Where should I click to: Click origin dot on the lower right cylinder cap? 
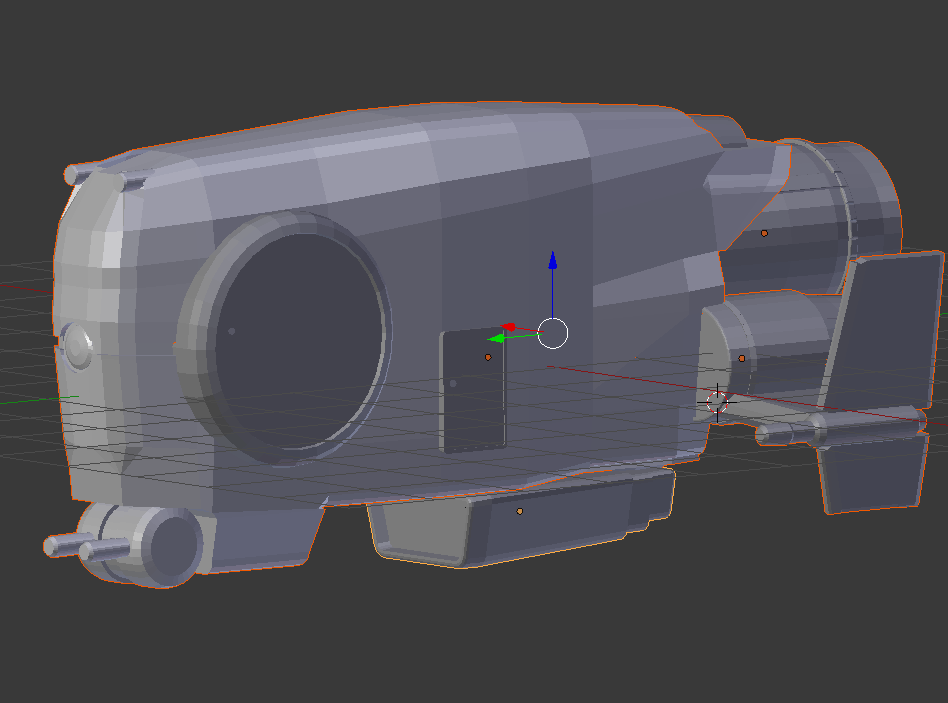[x=742, y=358]
